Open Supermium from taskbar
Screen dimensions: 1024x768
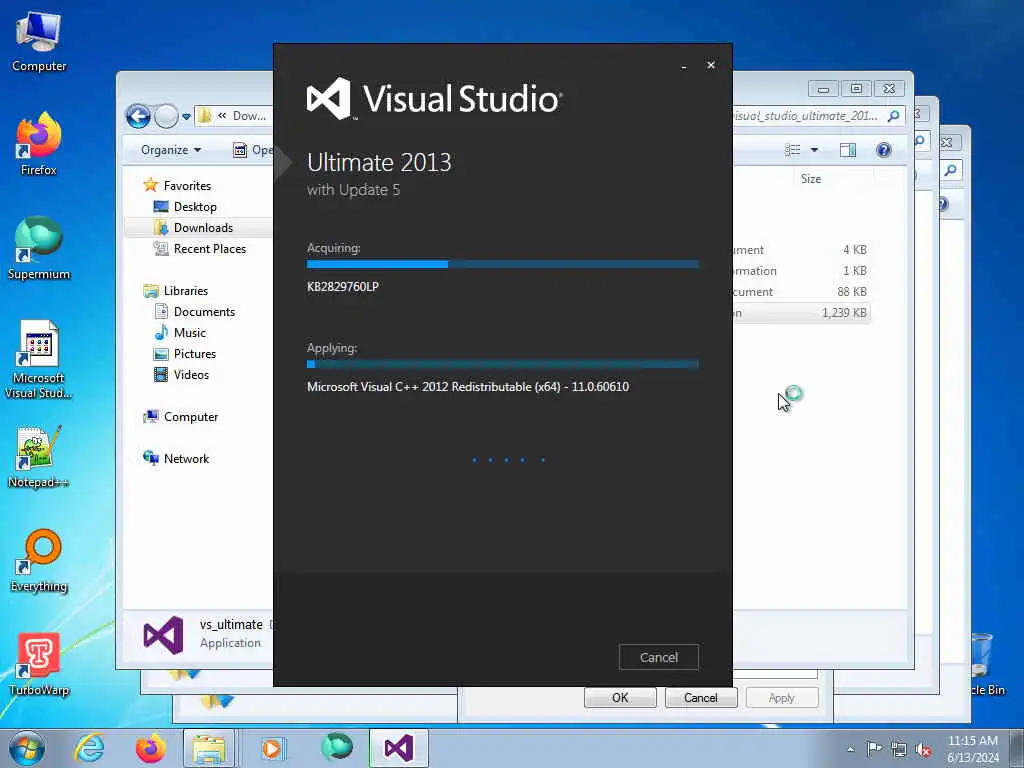[x=336, y=747]
